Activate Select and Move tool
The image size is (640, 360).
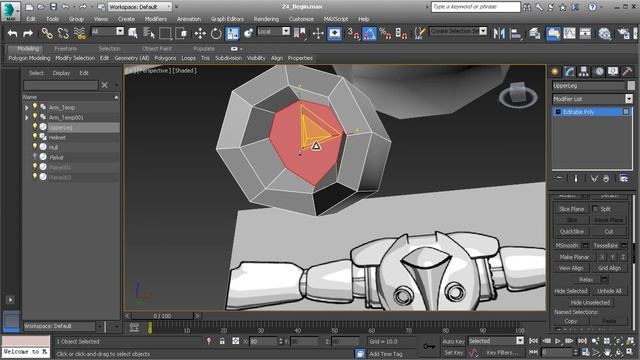(200, 33)
